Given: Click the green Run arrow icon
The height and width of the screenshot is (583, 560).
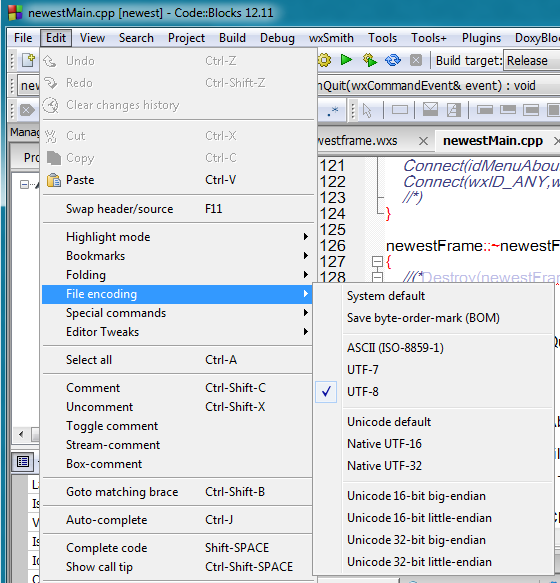Looking at the screenshot, I should click(x=346, y=59).
